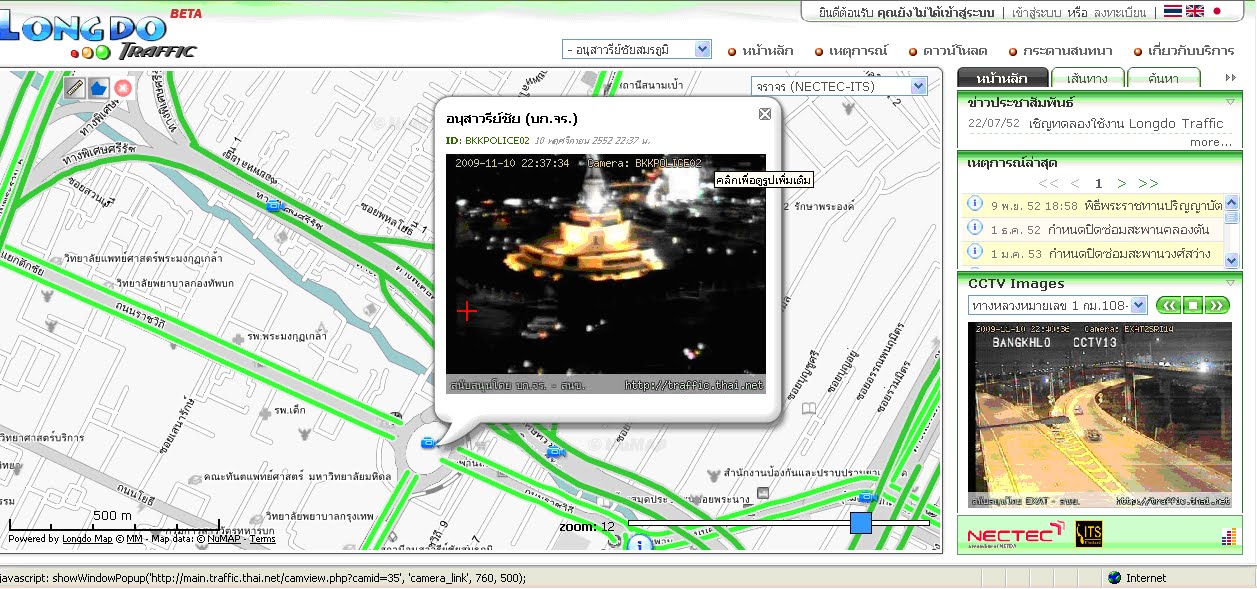Viewport: 1257px width, 589px height.
Task: Click the ITS Thailand logo
Action: pyautogui.click(x=1088, y=534)
